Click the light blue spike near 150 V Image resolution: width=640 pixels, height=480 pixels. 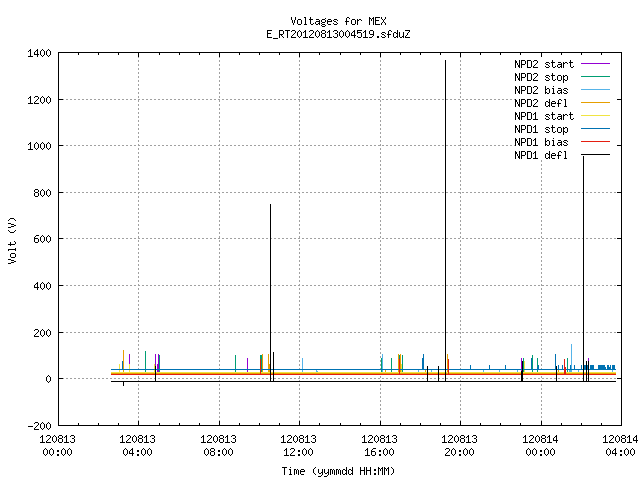[571, 357]
